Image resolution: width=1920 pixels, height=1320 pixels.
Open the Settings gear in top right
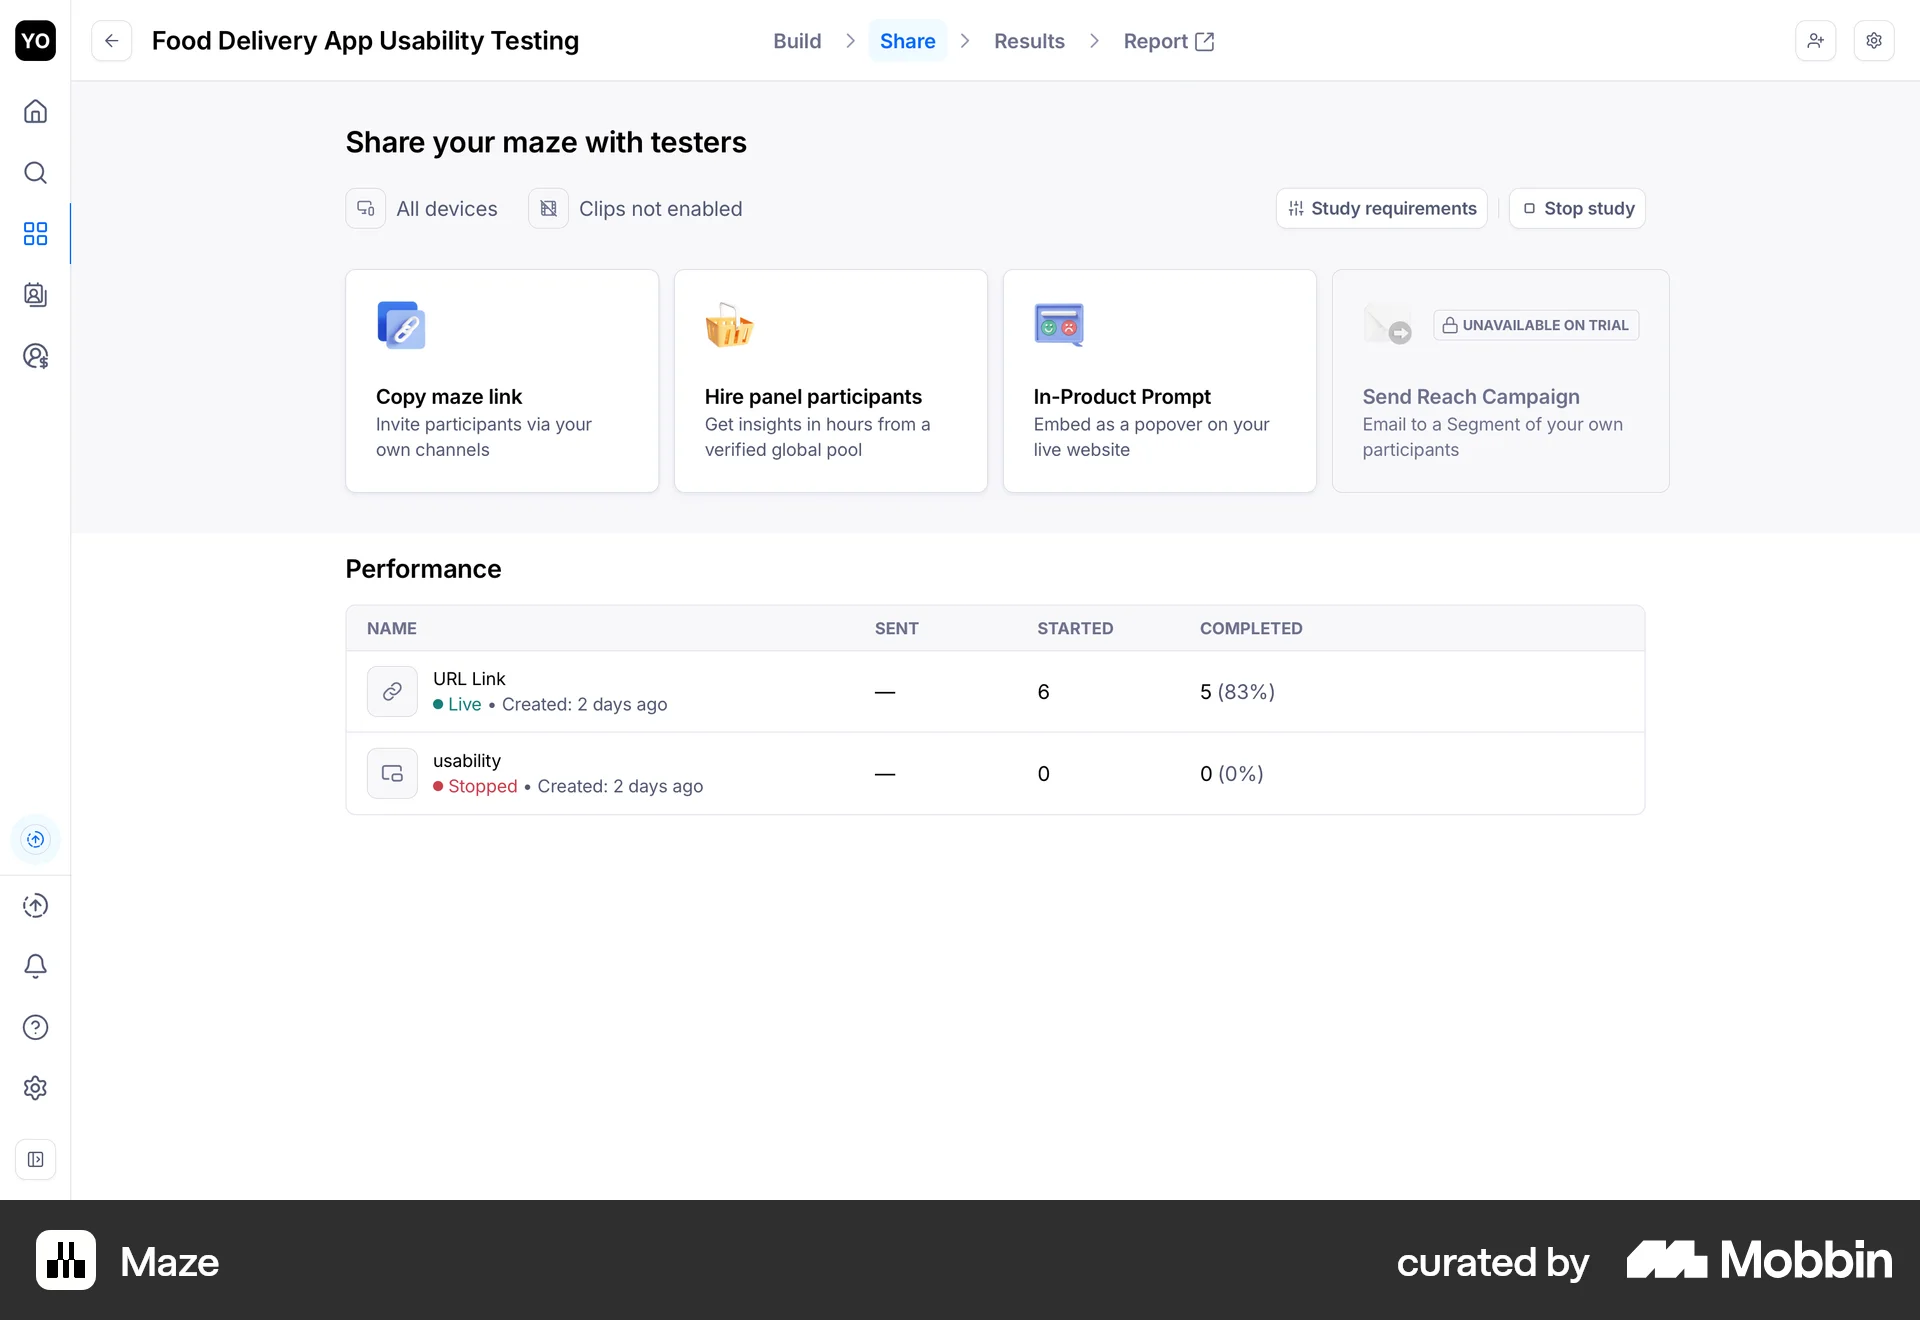(x=1875, y=41)
